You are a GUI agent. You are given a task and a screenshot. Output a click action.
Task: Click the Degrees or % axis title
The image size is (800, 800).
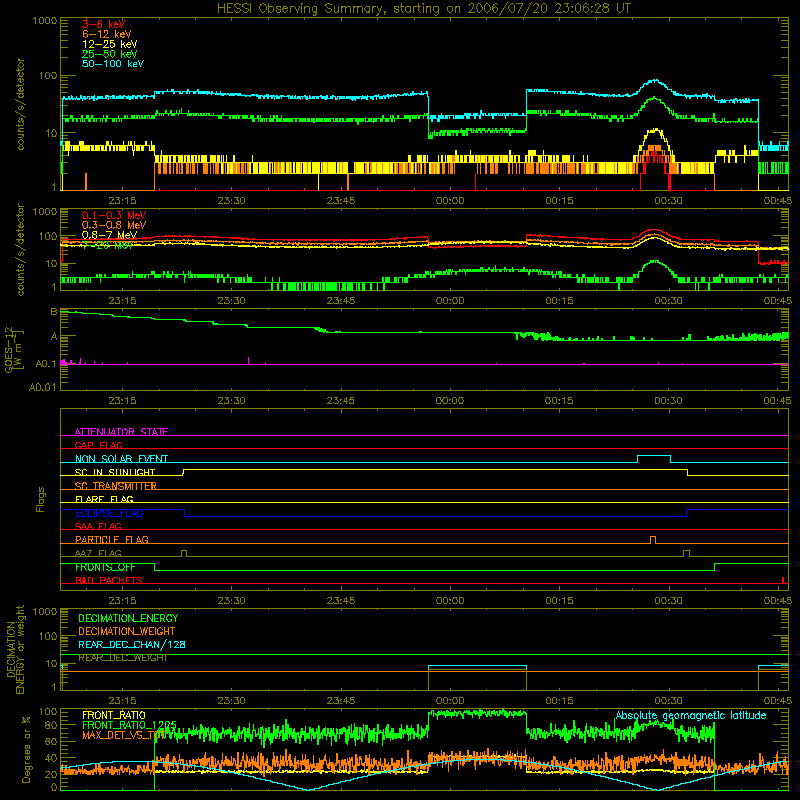pyautogui.click(x=26, y=749)
